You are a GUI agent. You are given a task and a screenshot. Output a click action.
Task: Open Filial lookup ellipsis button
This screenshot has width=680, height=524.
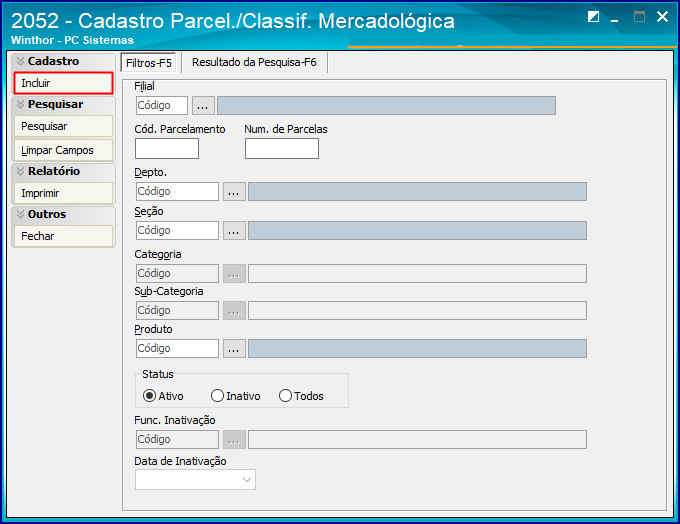click(x=203, y=106)
